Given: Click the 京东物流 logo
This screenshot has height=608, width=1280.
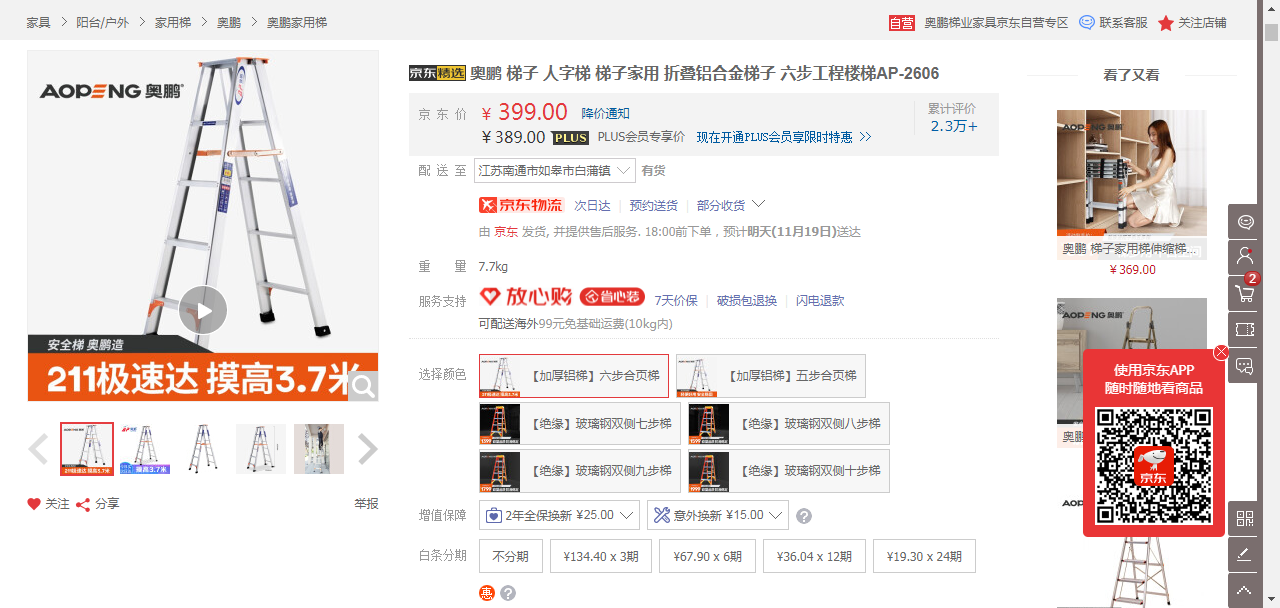Looking at the screenshot, I should click(520, 205).
